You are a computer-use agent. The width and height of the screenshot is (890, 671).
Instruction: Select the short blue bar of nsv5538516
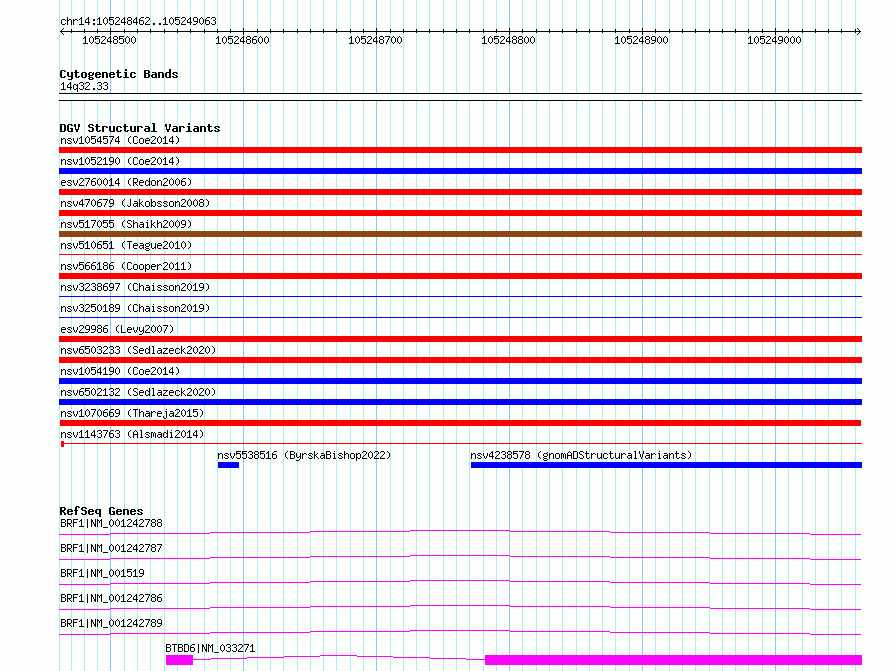coord(228,465)
